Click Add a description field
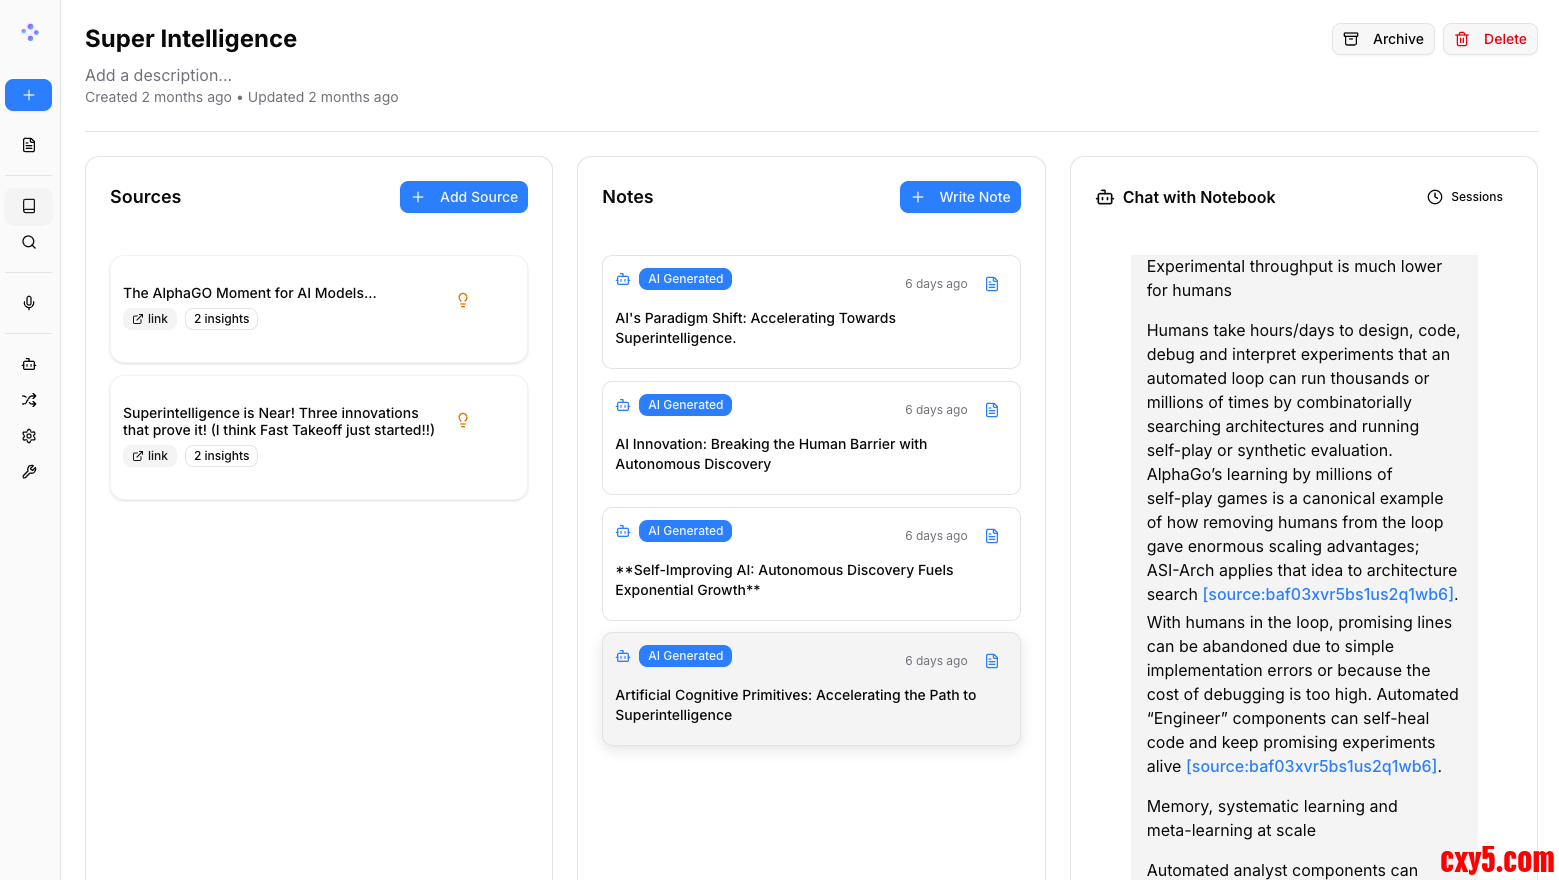Screen dimensions: 1559x880 159,75
